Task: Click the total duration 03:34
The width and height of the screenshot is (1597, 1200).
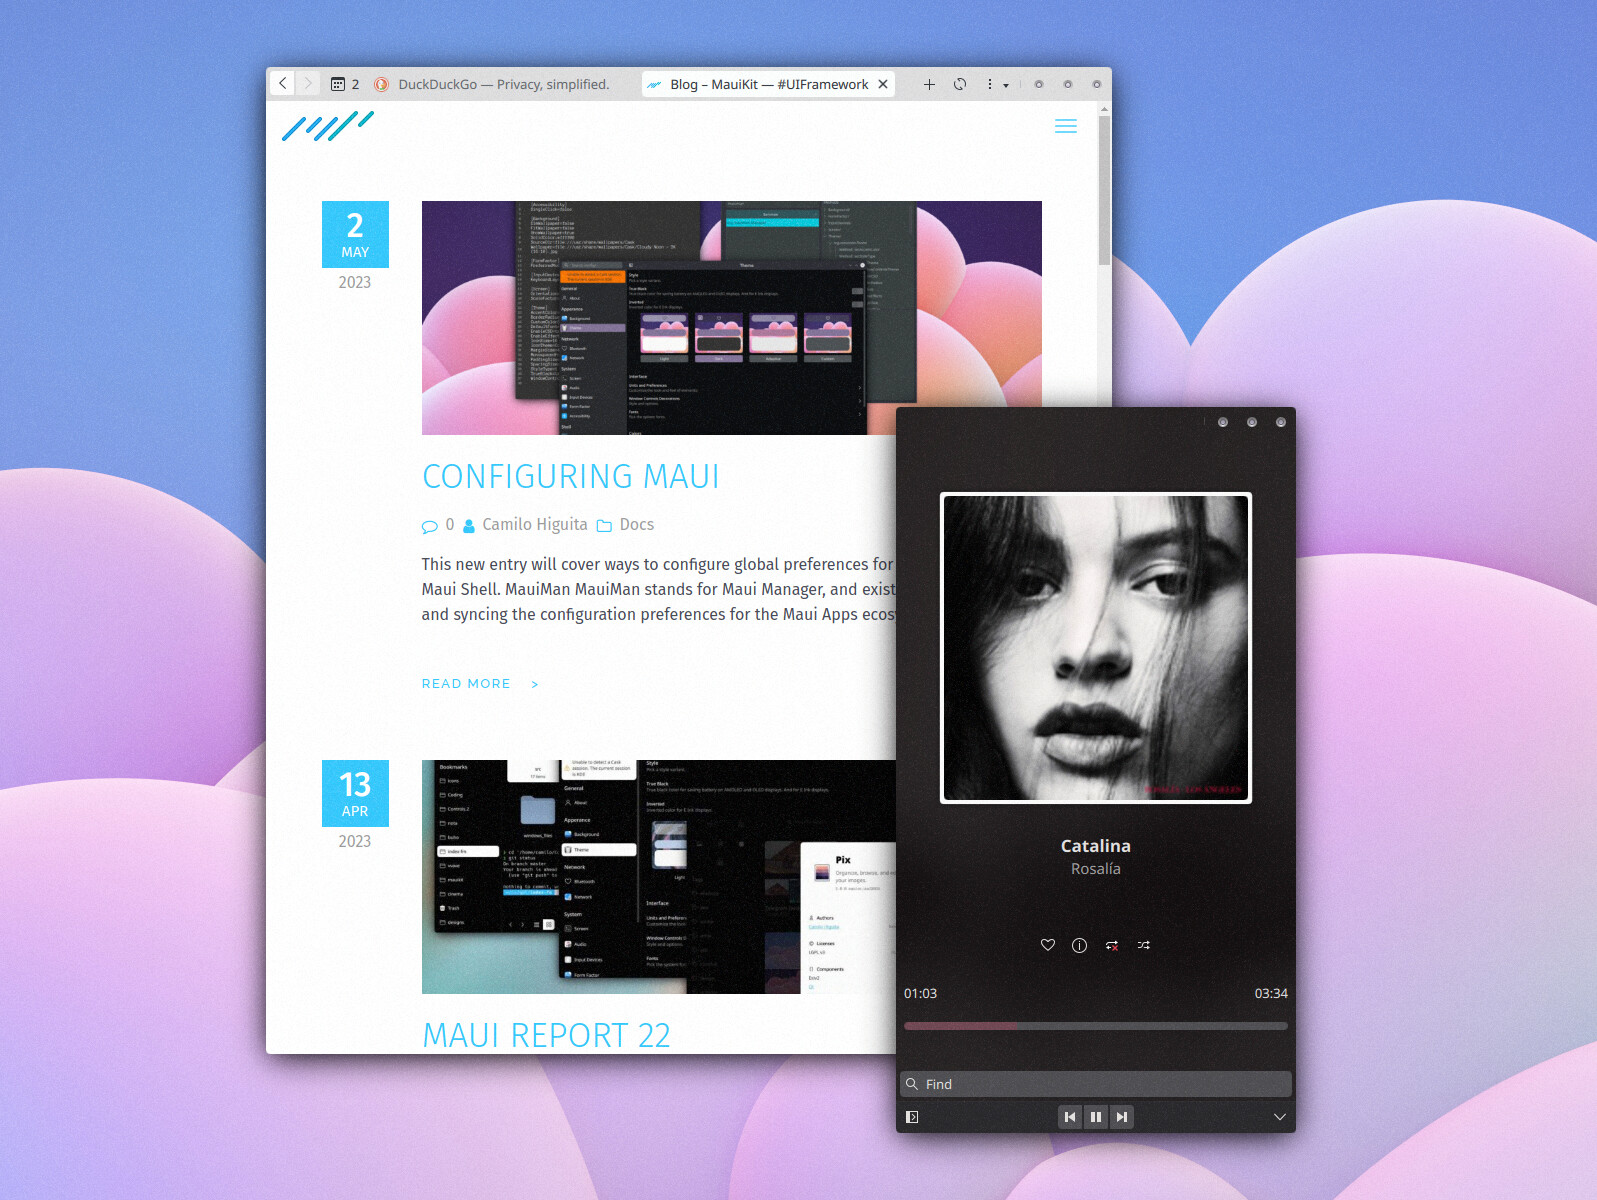Action: (x=1271, y=993)
